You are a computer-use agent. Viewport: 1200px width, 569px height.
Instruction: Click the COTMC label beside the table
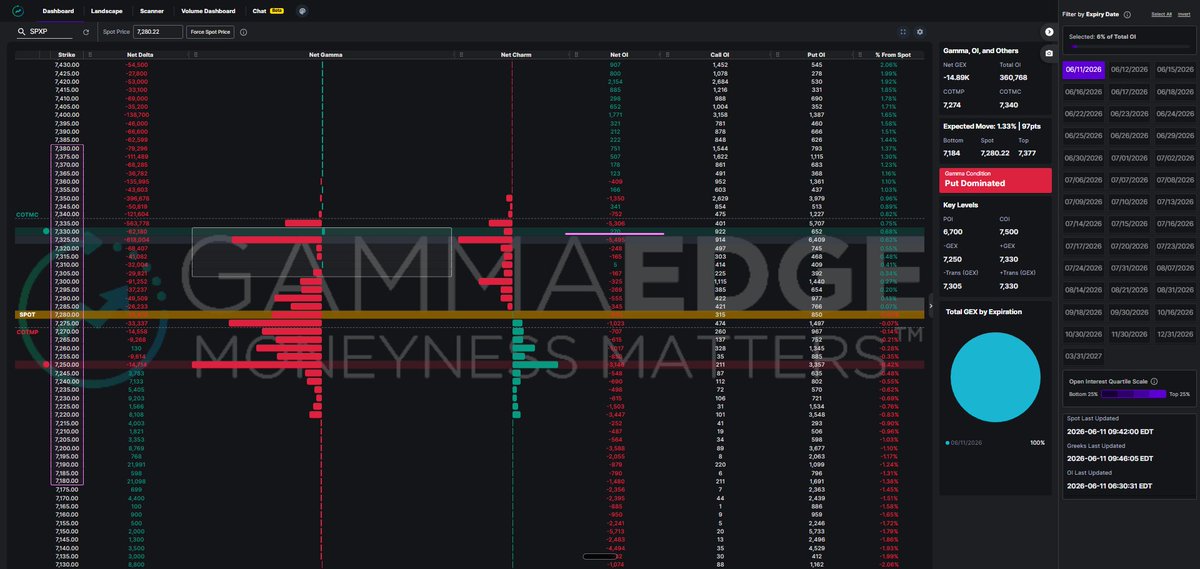pyautogui.click(x=27, y=215)
